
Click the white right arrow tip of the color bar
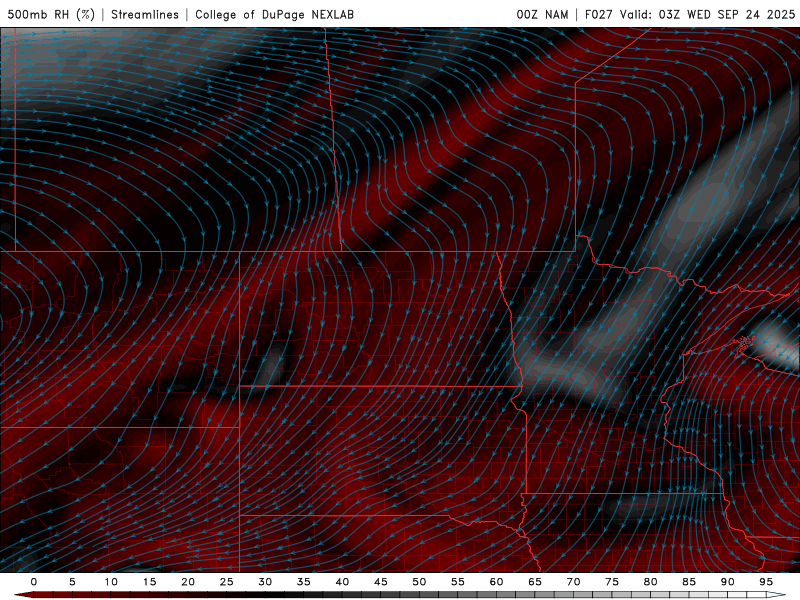777,595
